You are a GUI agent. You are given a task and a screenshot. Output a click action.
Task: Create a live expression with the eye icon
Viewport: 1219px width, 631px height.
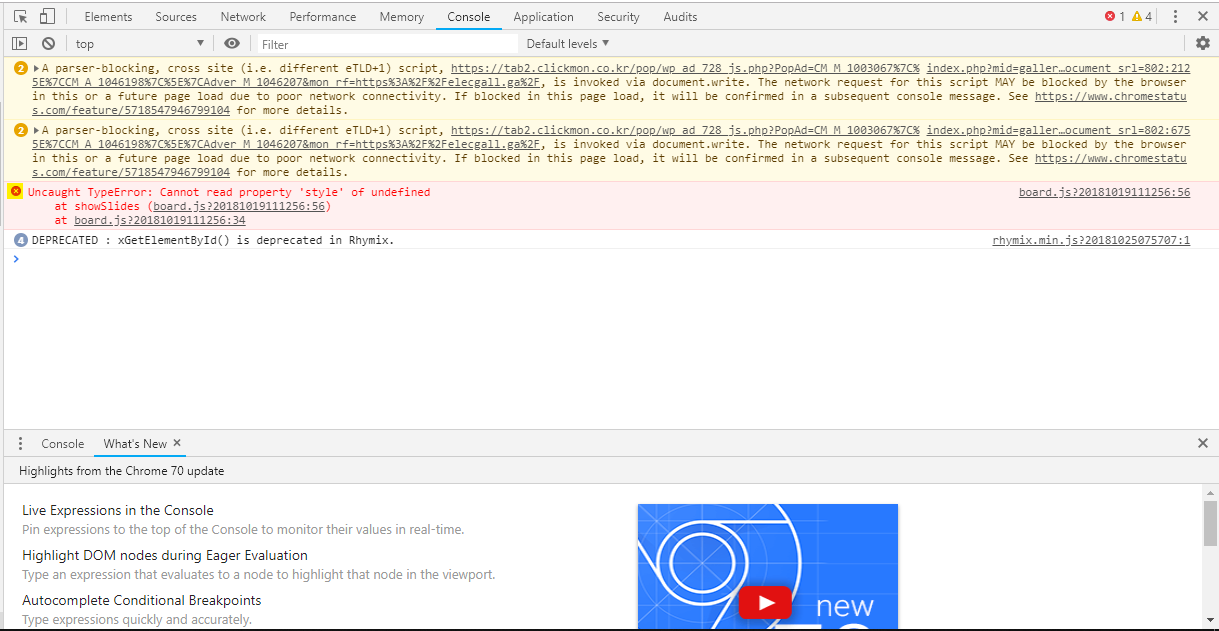point(232,43)
